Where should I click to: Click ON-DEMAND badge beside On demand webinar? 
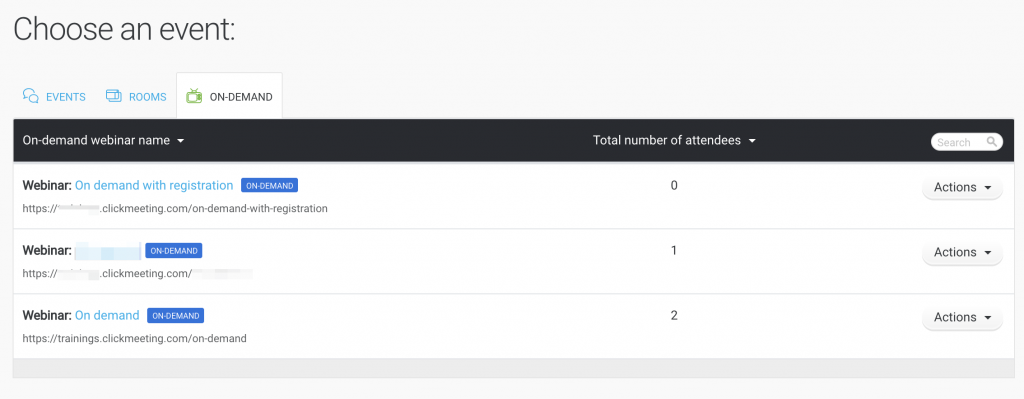176,316
